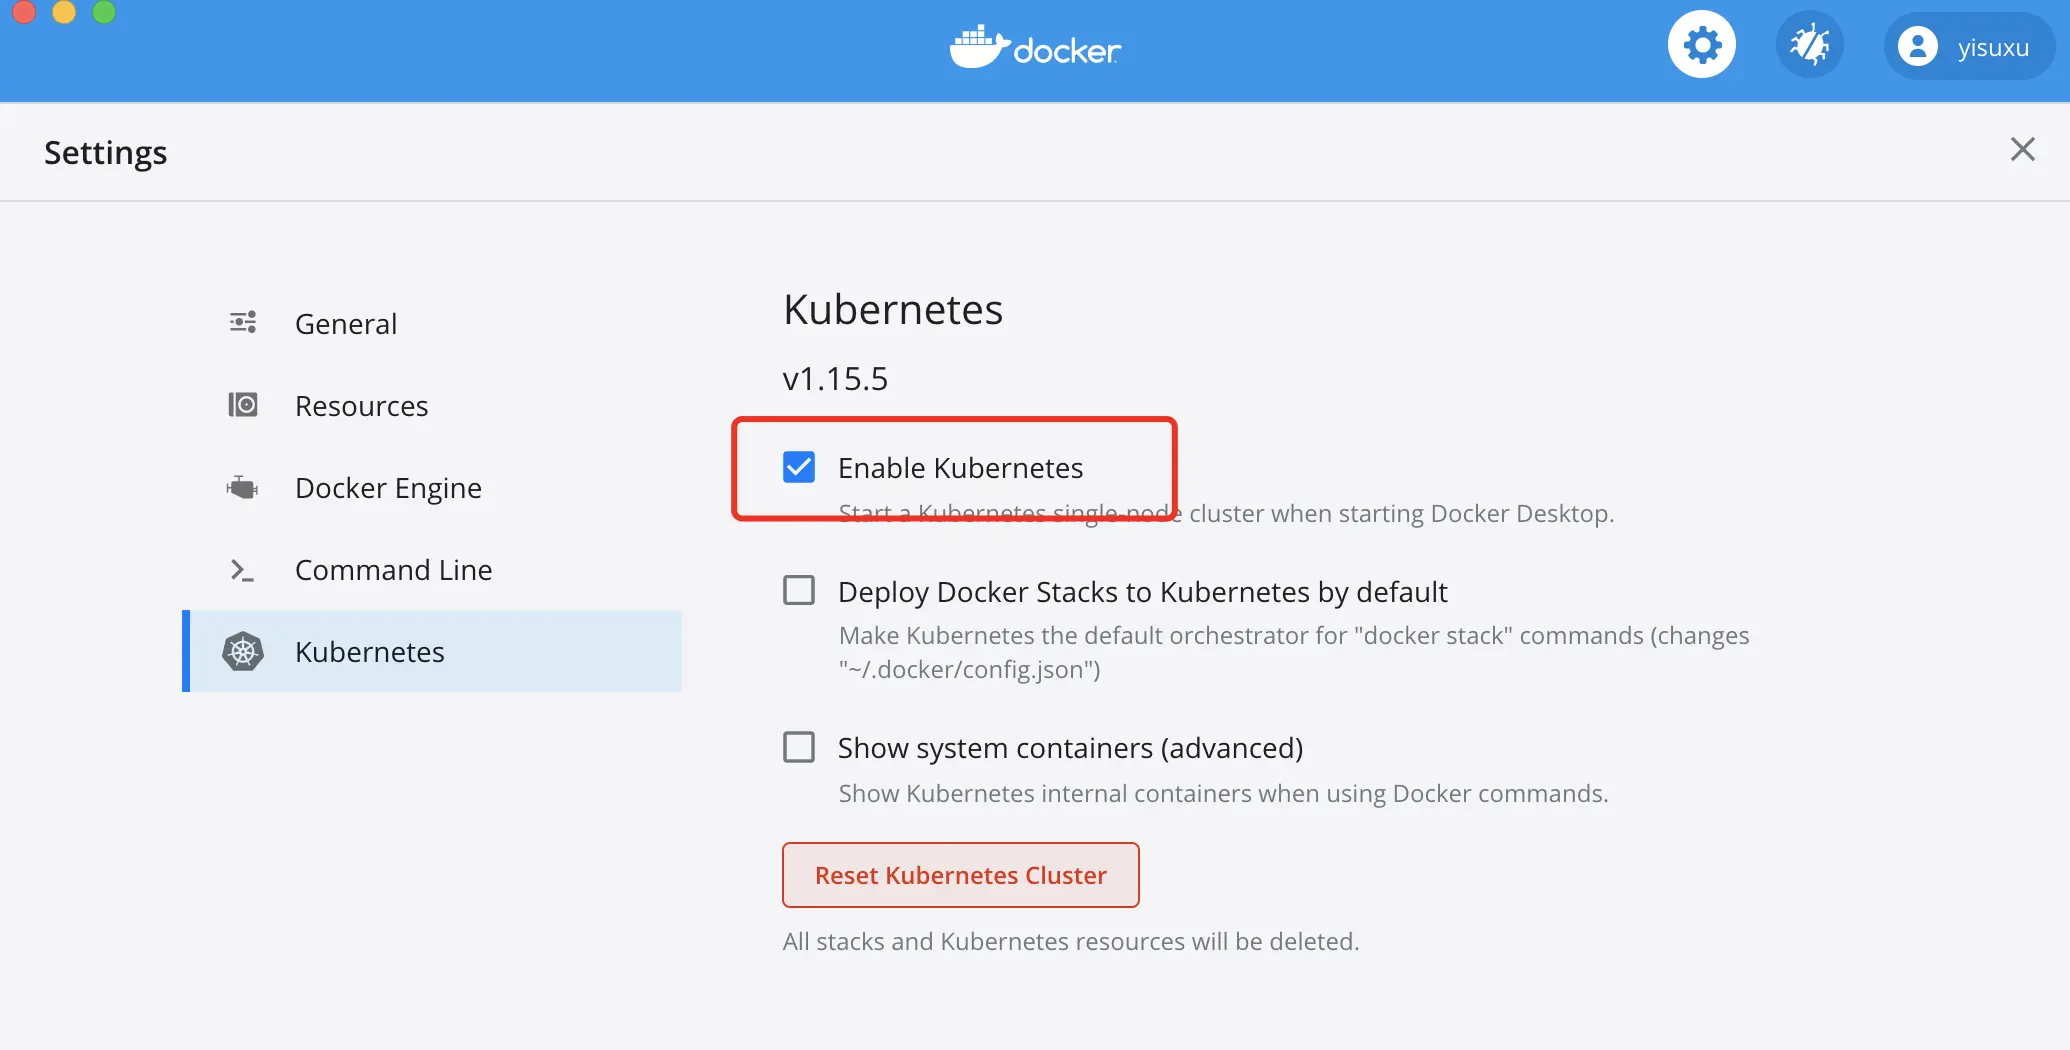2070x1050 pixels.
Task: Open the Settings gear icon
Action: 1701,45
